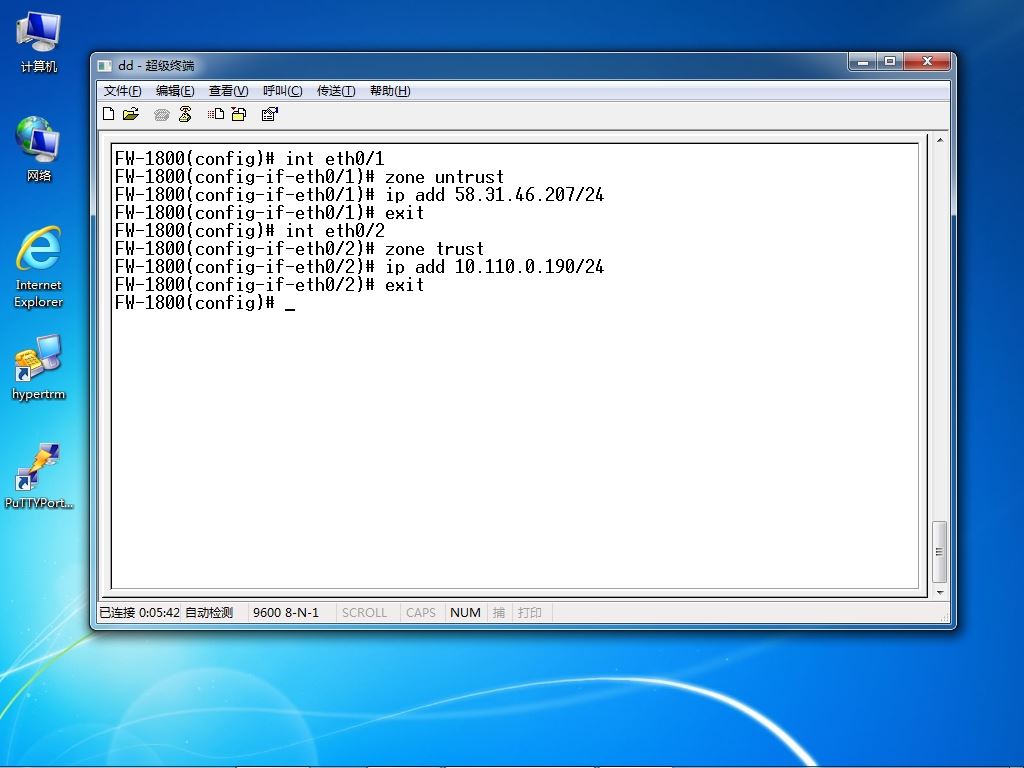Click the Call (phone) toolbar icon

[x=161, y=115]
